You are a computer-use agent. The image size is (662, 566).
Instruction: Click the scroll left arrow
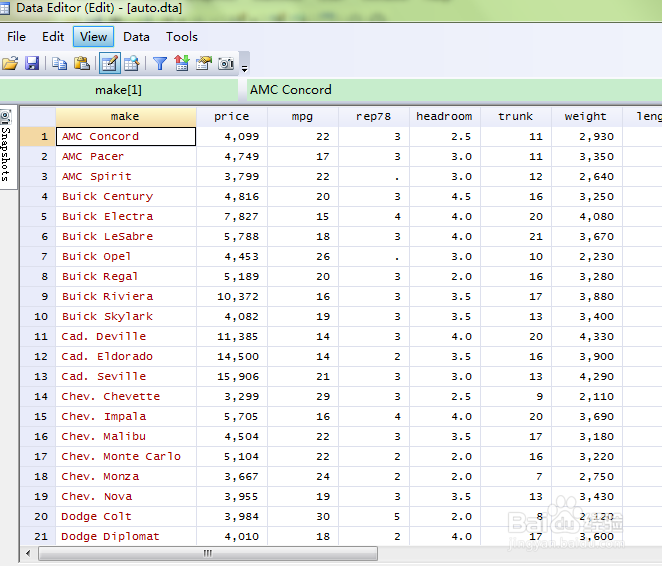(x=28, y=553)
